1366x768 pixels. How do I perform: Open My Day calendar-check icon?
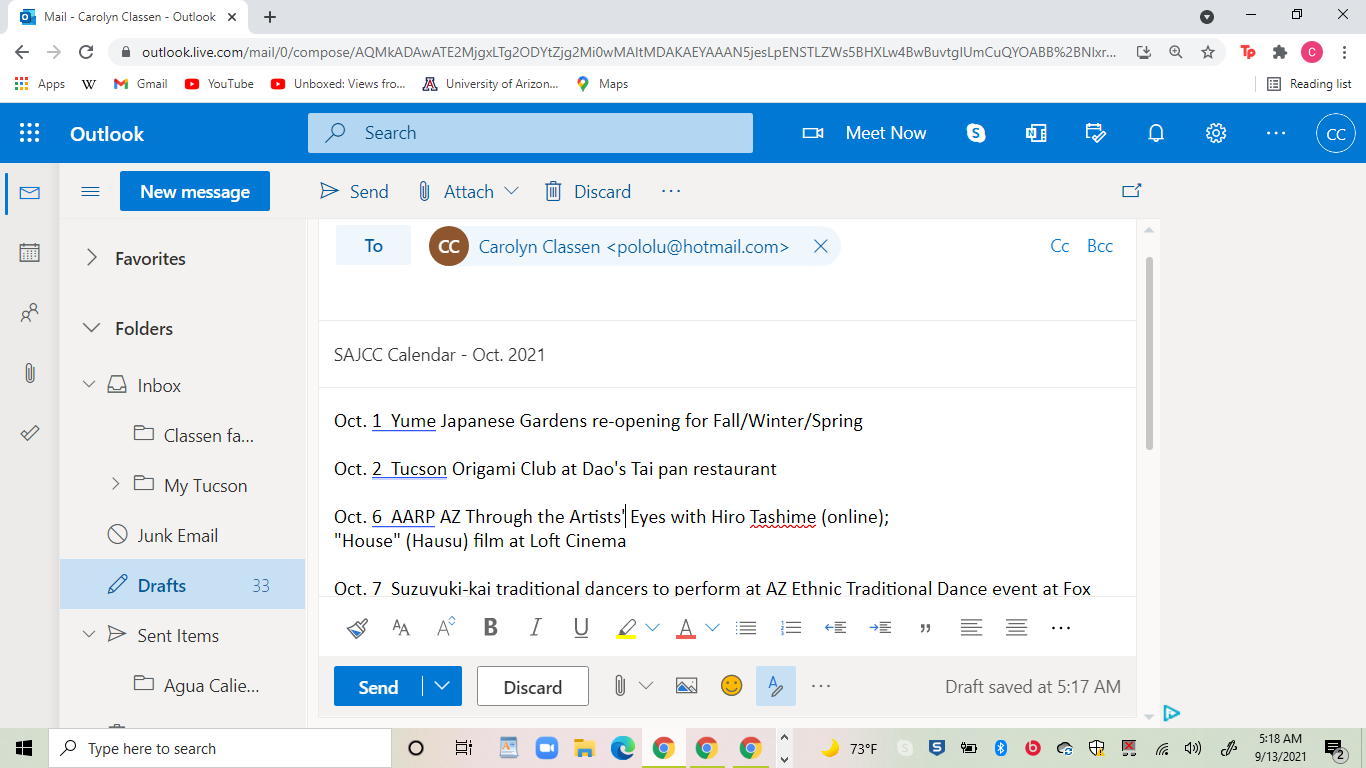1096,134
